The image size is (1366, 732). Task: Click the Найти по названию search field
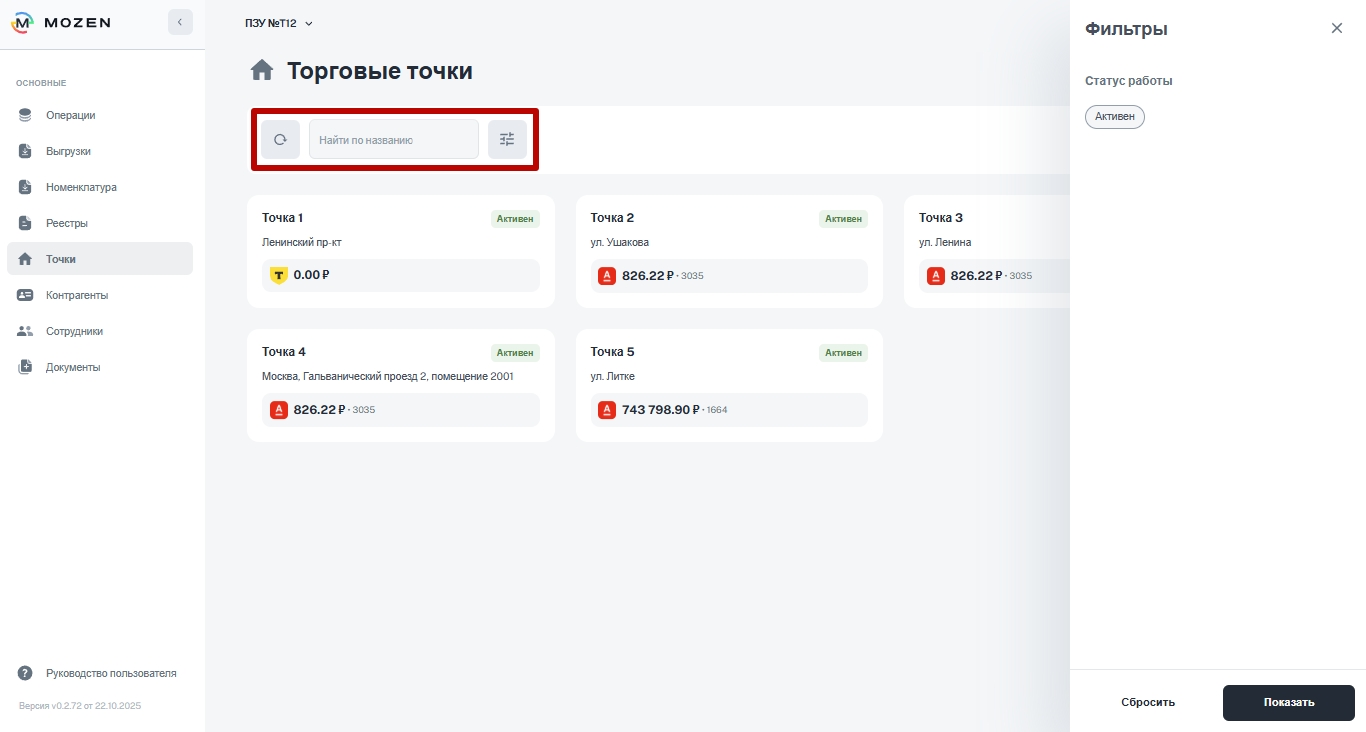point(394,140)
